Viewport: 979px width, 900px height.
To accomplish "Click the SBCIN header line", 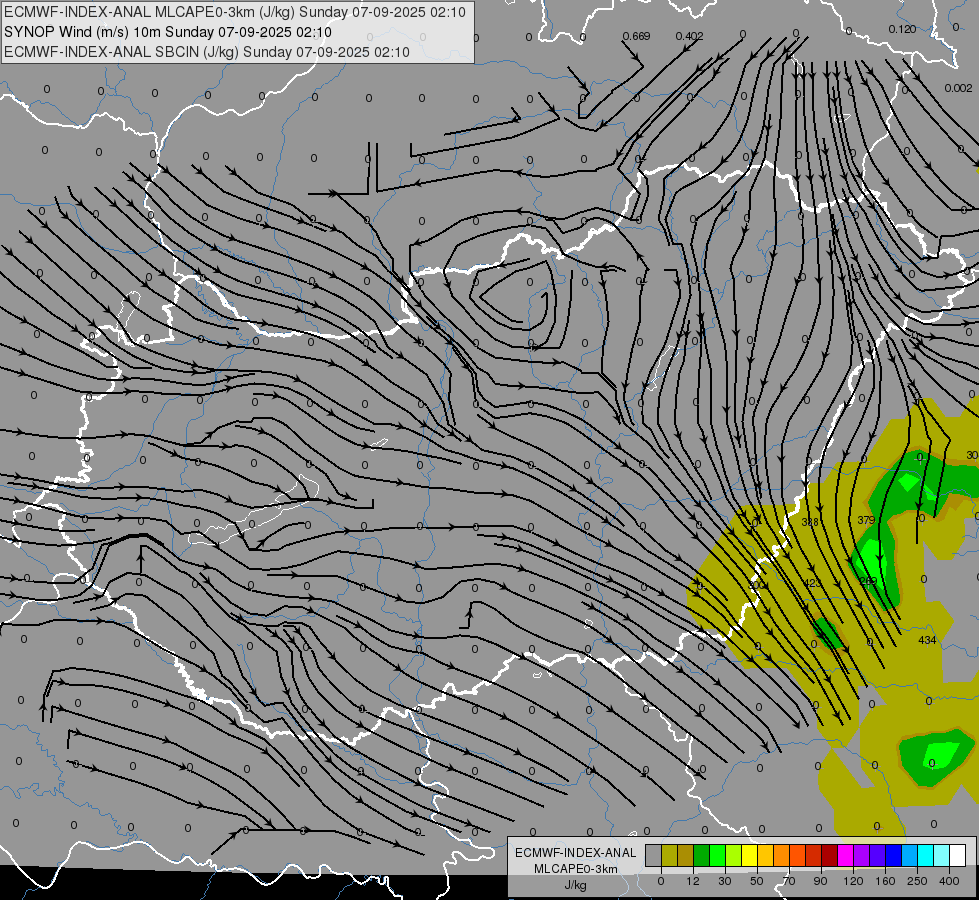I will click(x=207, y=52).
